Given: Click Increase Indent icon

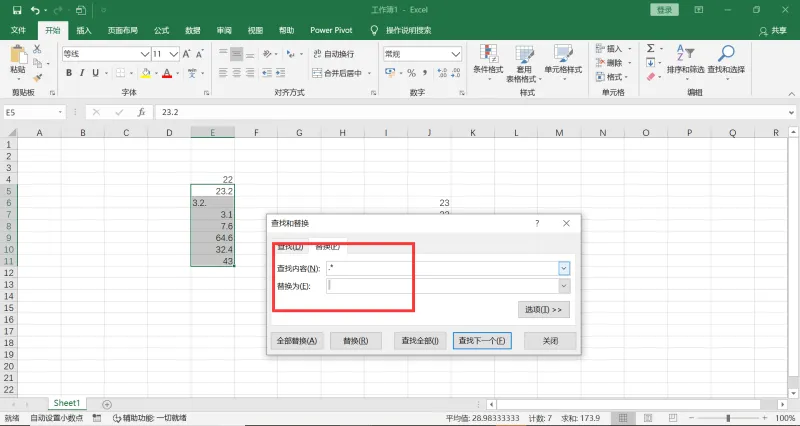Looking at the screenshot, I should click(x=280, y=73).
